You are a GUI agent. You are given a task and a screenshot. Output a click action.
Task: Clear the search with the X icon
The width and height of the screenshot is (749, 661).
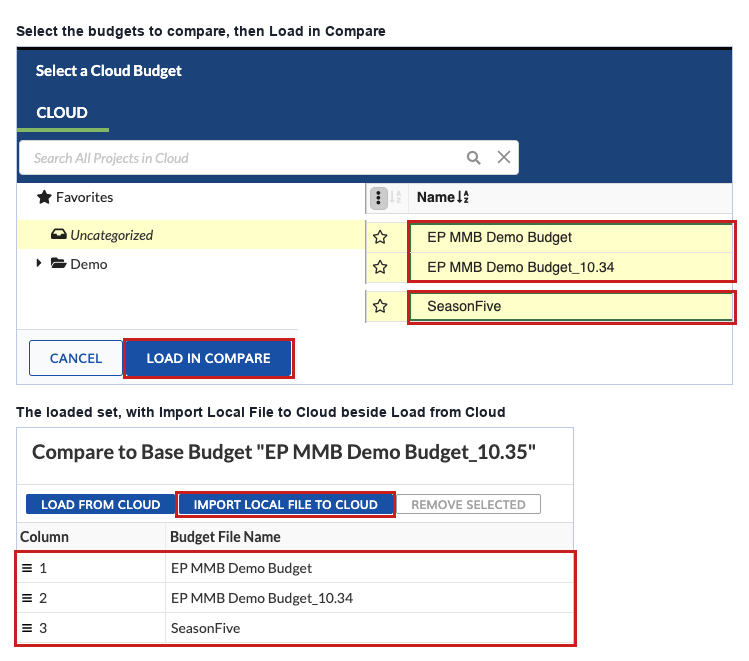[503, 157]
